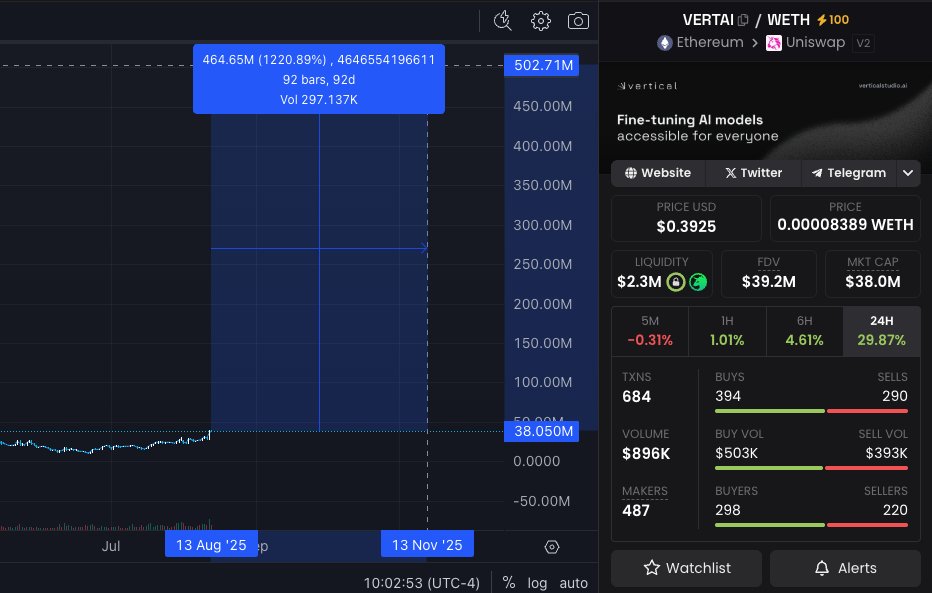932x593 pixels.
Task: Click the BUYS 394 value
Action: (728, 396)
